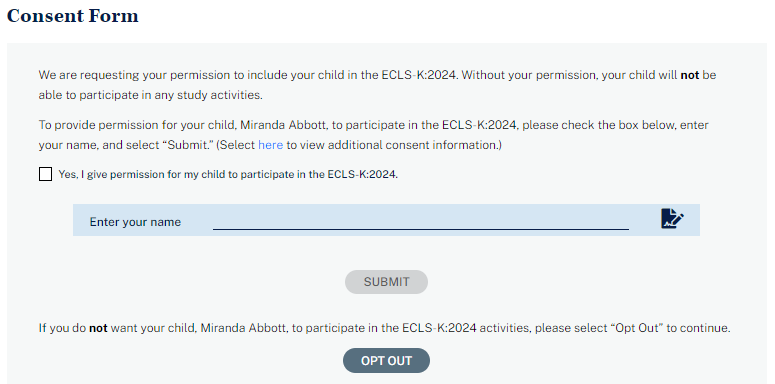Viewport: 775px width, 384px height.
Task: Click the "able to participate in any study activities" line
Action: tap(151, 95)
